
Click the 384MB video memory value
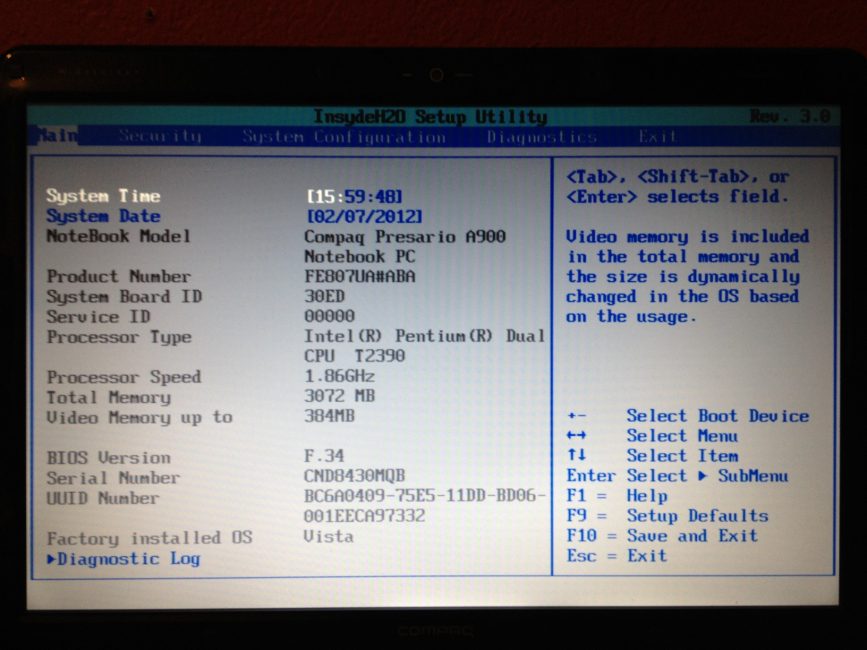(x=329, y=416)
